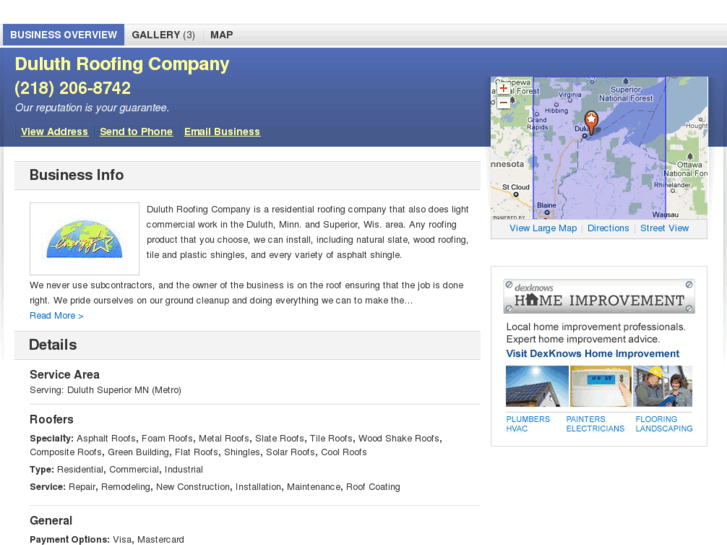727x545 pixels.
Task: Zoom in on the map with plus button
Action: [x=504, y=88]
